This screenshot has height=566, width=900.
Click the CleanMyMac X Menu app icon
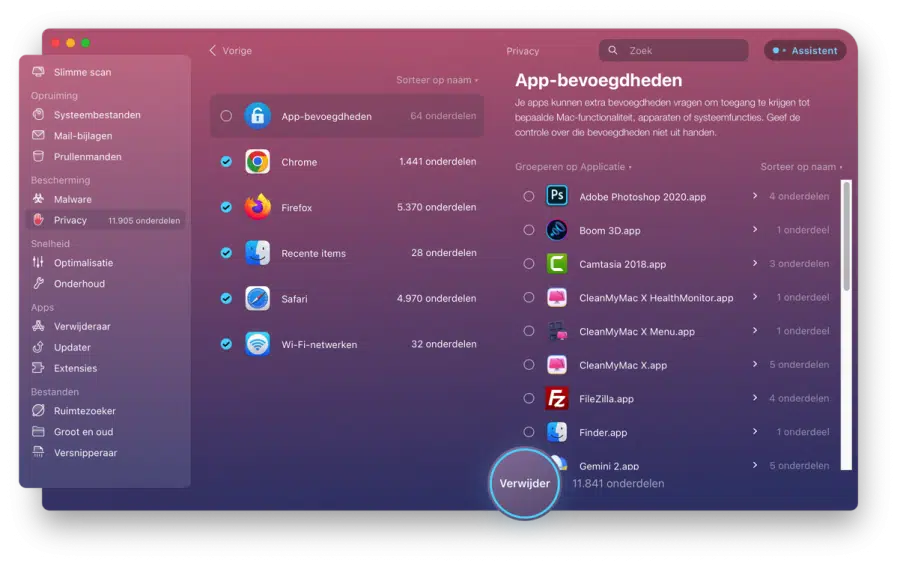click(556, 331)
